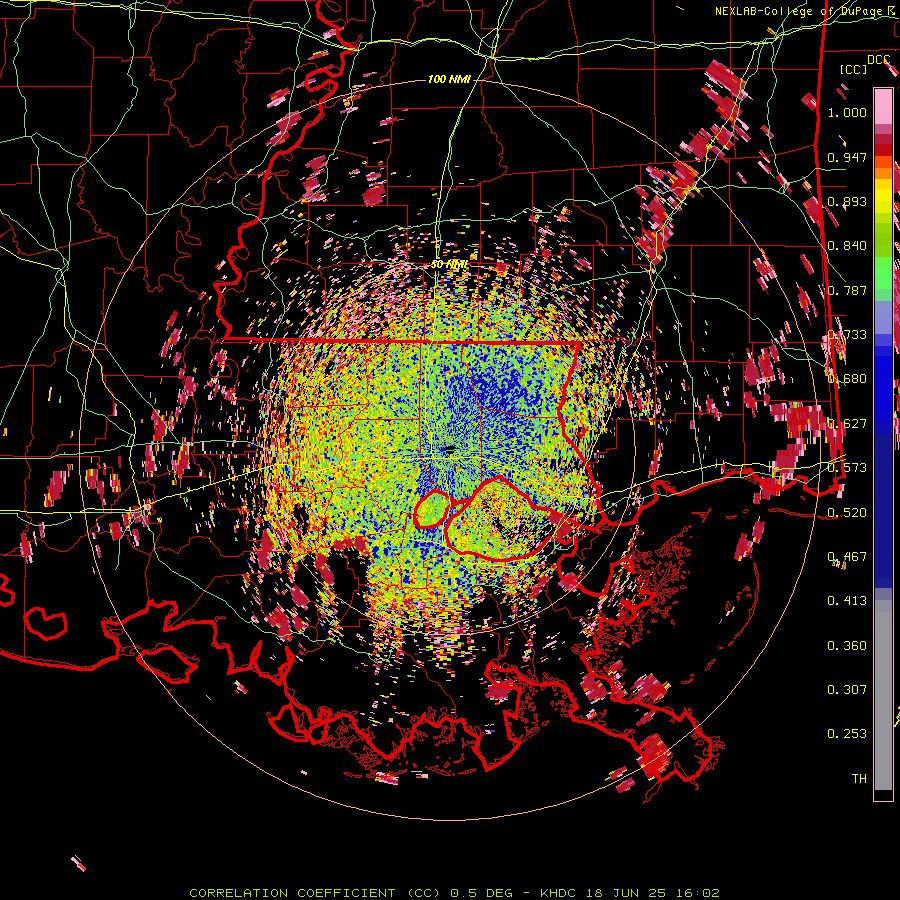Click the 0.627 value on color scale

tap(847, 424)
